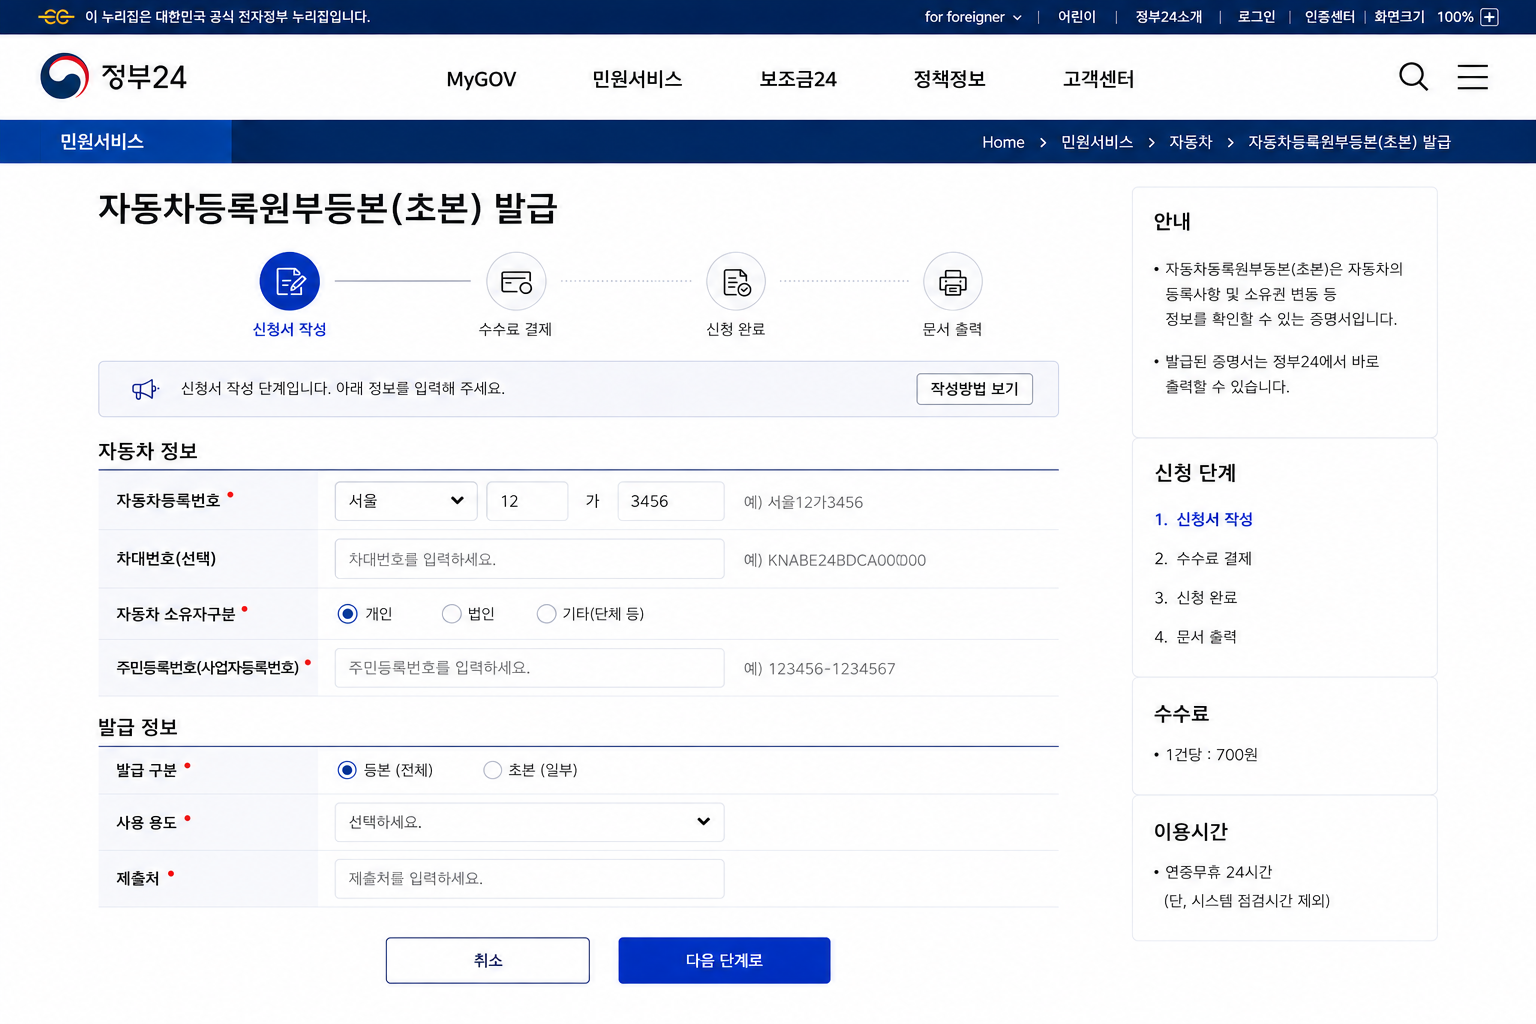Go to 어린이 site link
The width and height of the screenshot is (1536, 1024).
pos(1077,17)
